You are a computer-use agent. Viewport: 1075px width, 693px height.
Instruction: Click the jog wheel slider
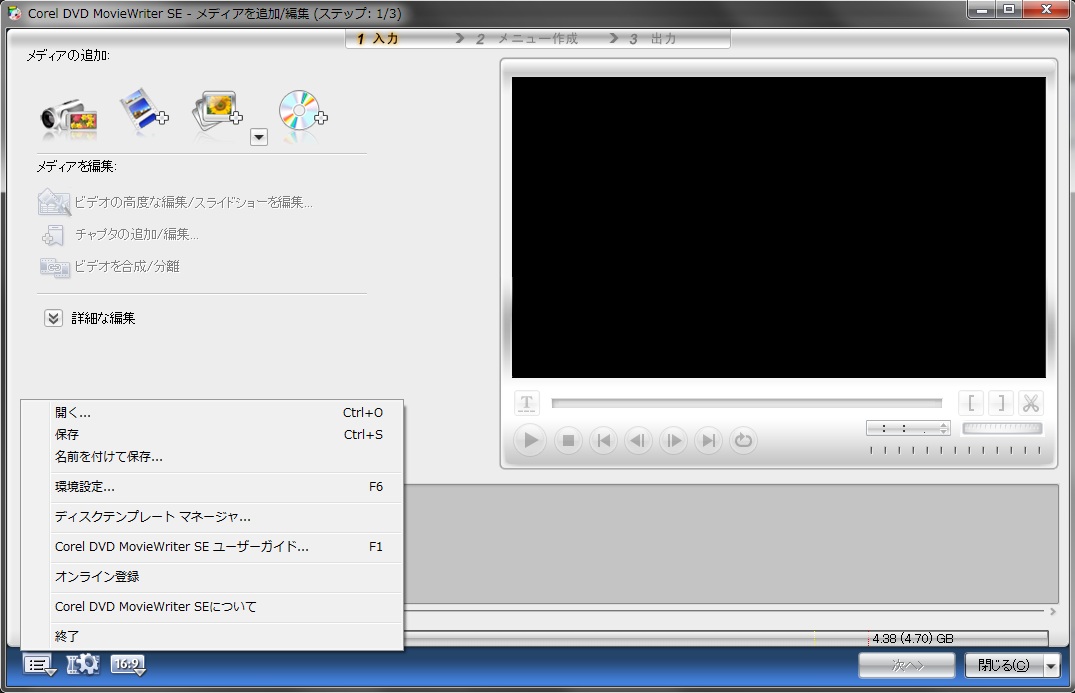[1002, 428]
